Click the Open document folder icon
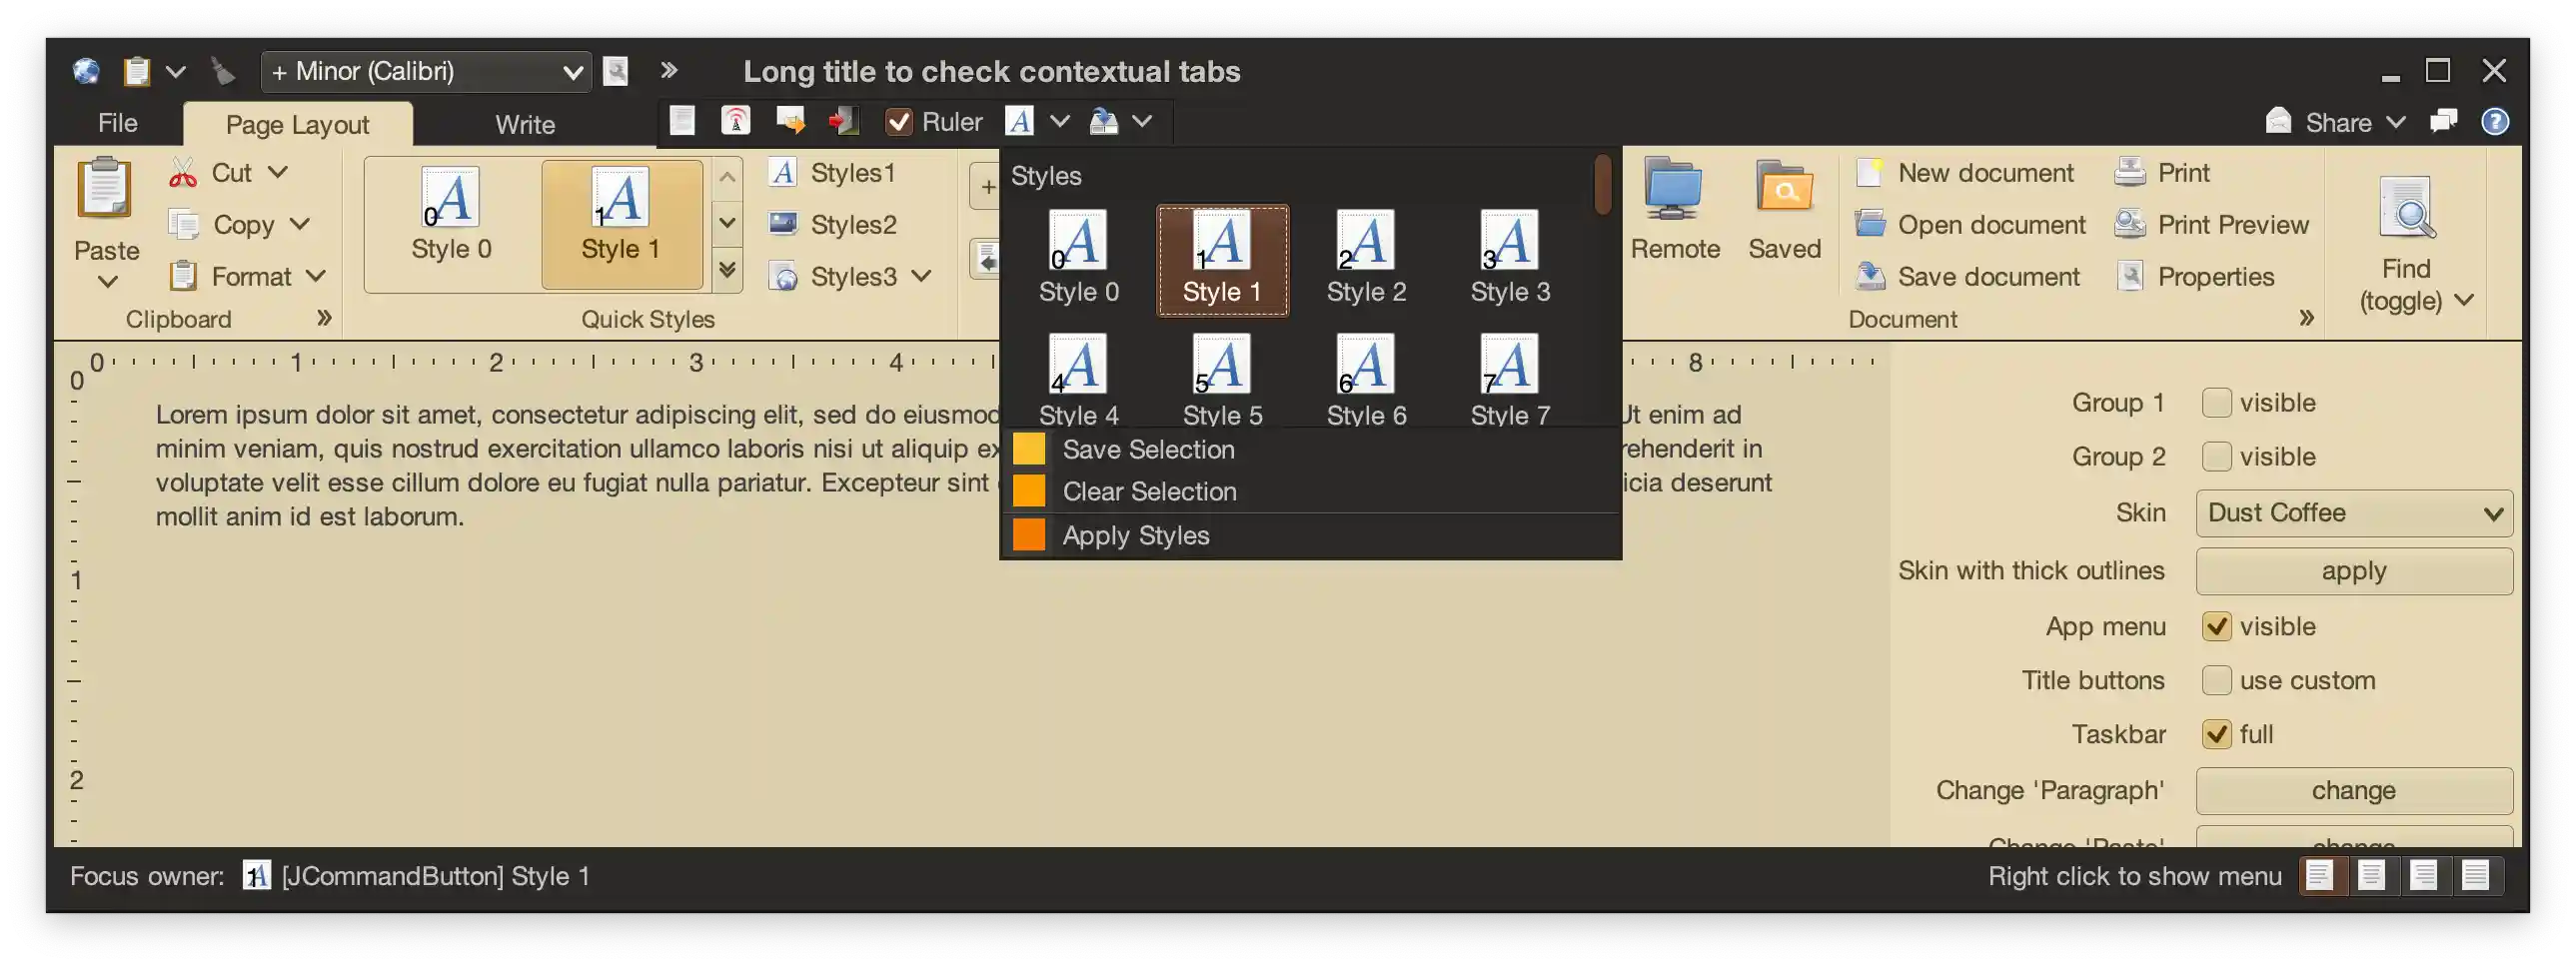 1870,224
